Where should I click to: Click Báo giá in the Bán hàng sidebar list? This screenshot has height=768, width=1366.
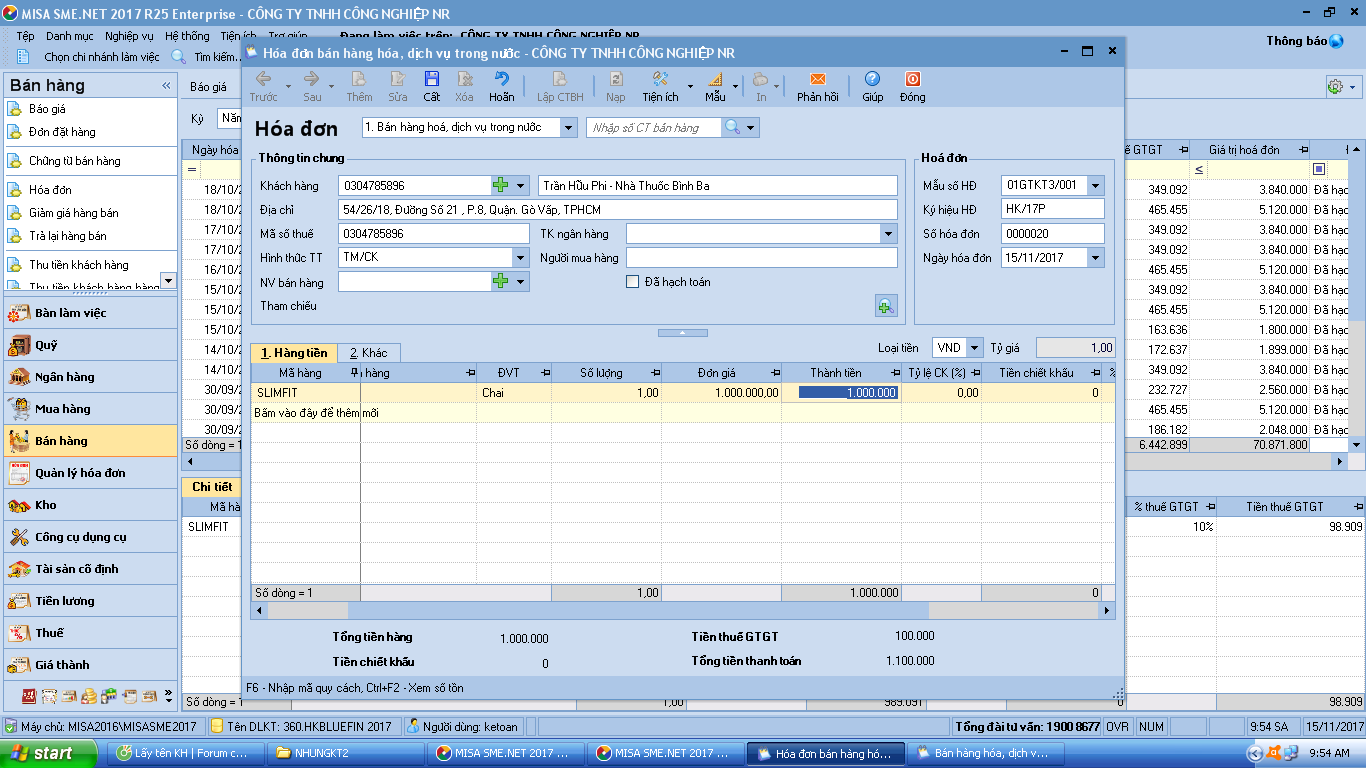click(x=47, y=109)
